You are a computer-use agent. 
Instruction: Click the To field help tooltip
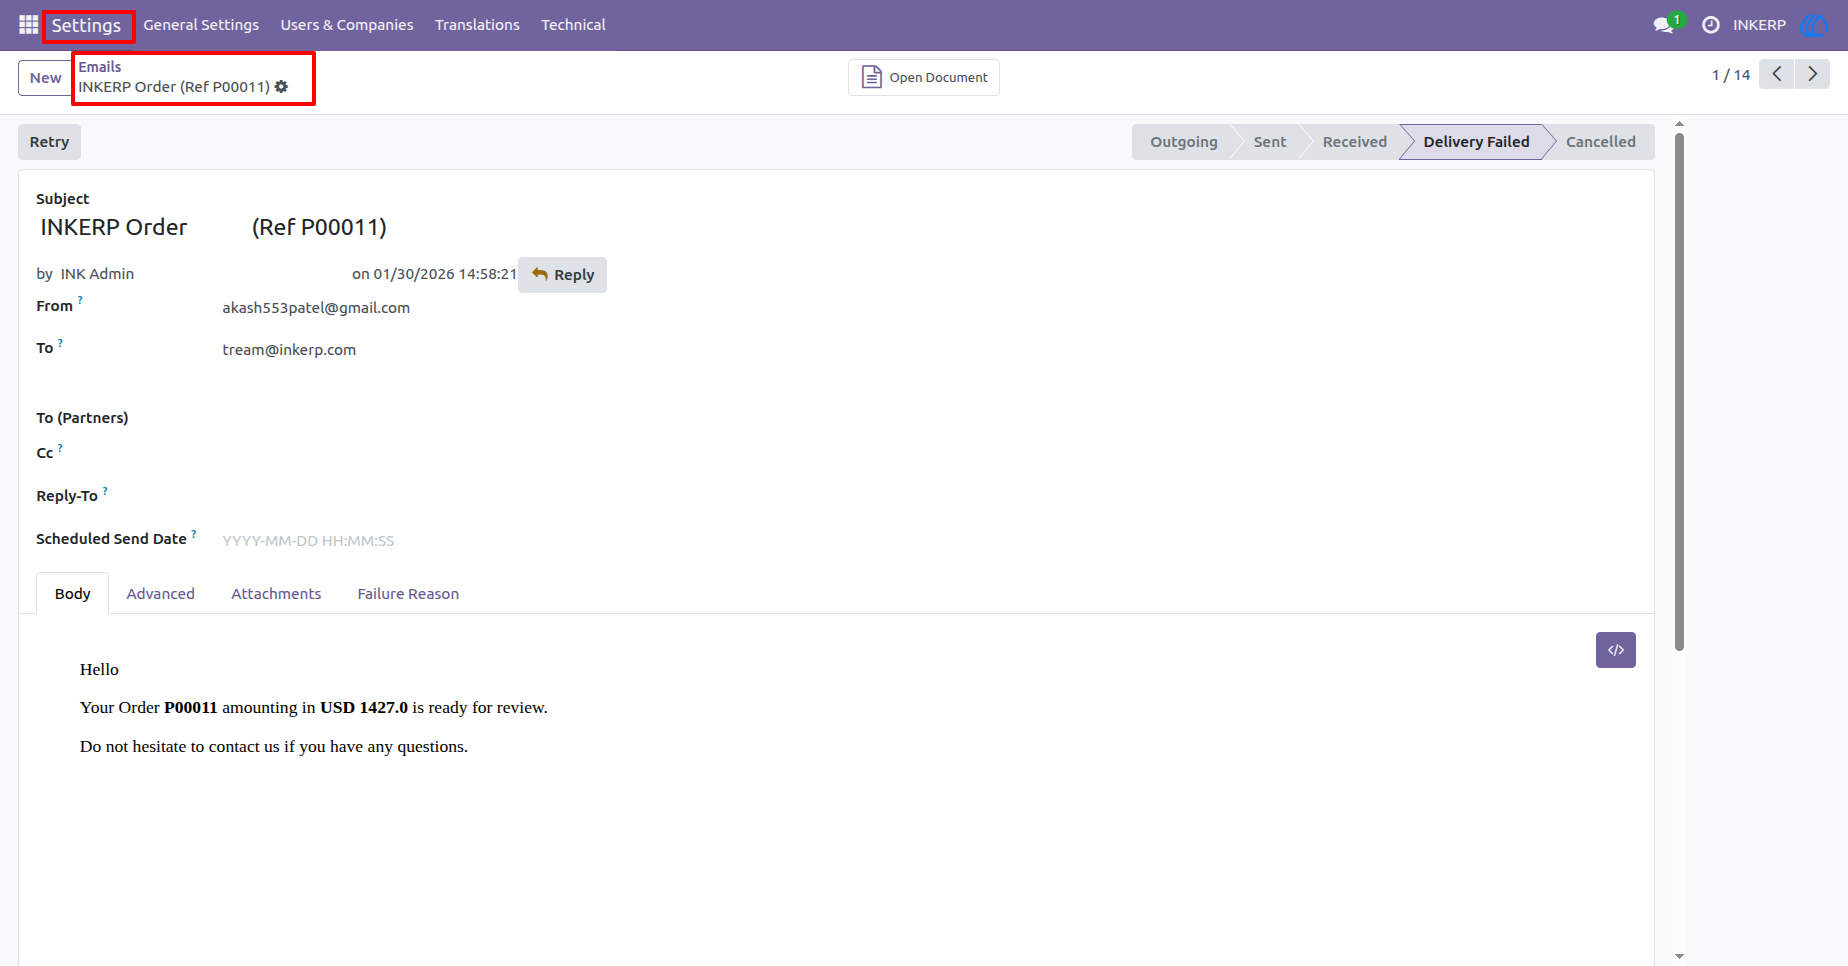(60, 343)
